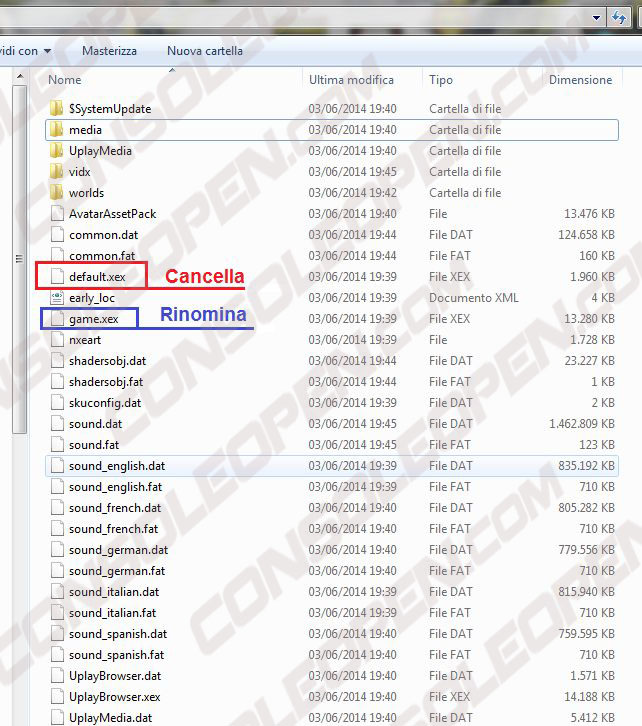
Task: Click the 14.188 KB size of UplayBrowser.xex
Action: pyautogui.click(x=589, y=696)
